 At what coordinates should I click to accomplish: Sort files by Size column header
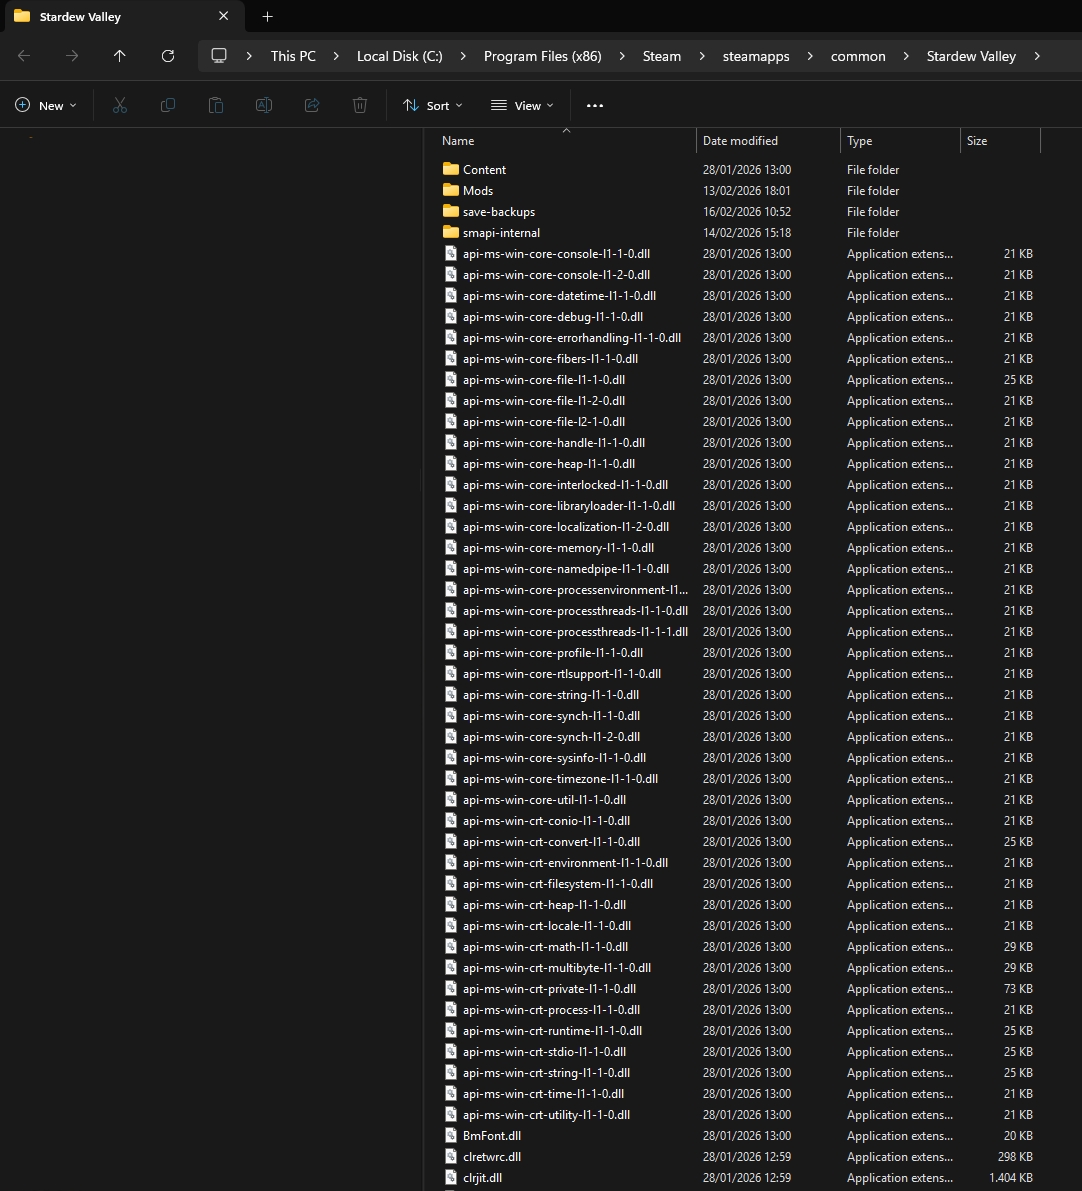click(977, 141)
